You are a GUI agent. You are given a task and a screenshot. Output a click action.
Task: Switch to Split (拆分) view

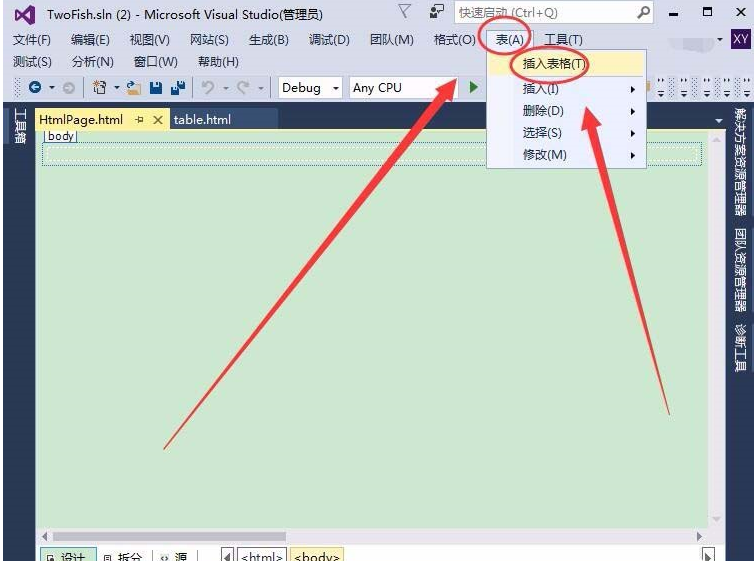tap(124, 555)
